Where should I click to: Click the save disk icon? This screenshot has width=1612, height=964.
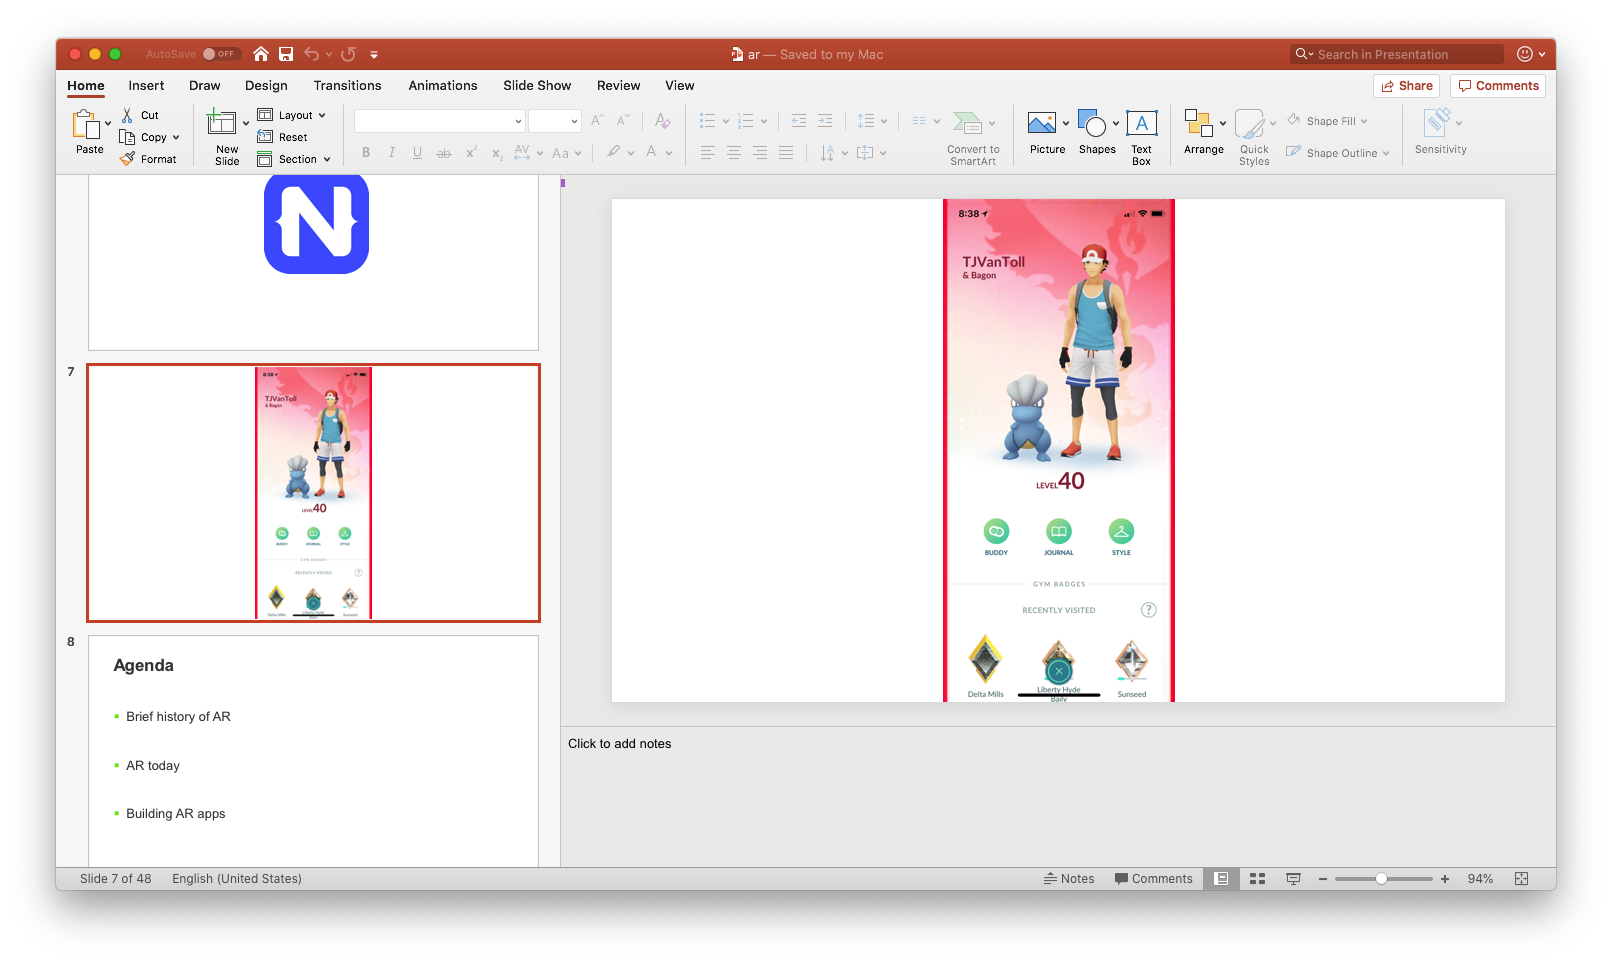coord(286,54)
